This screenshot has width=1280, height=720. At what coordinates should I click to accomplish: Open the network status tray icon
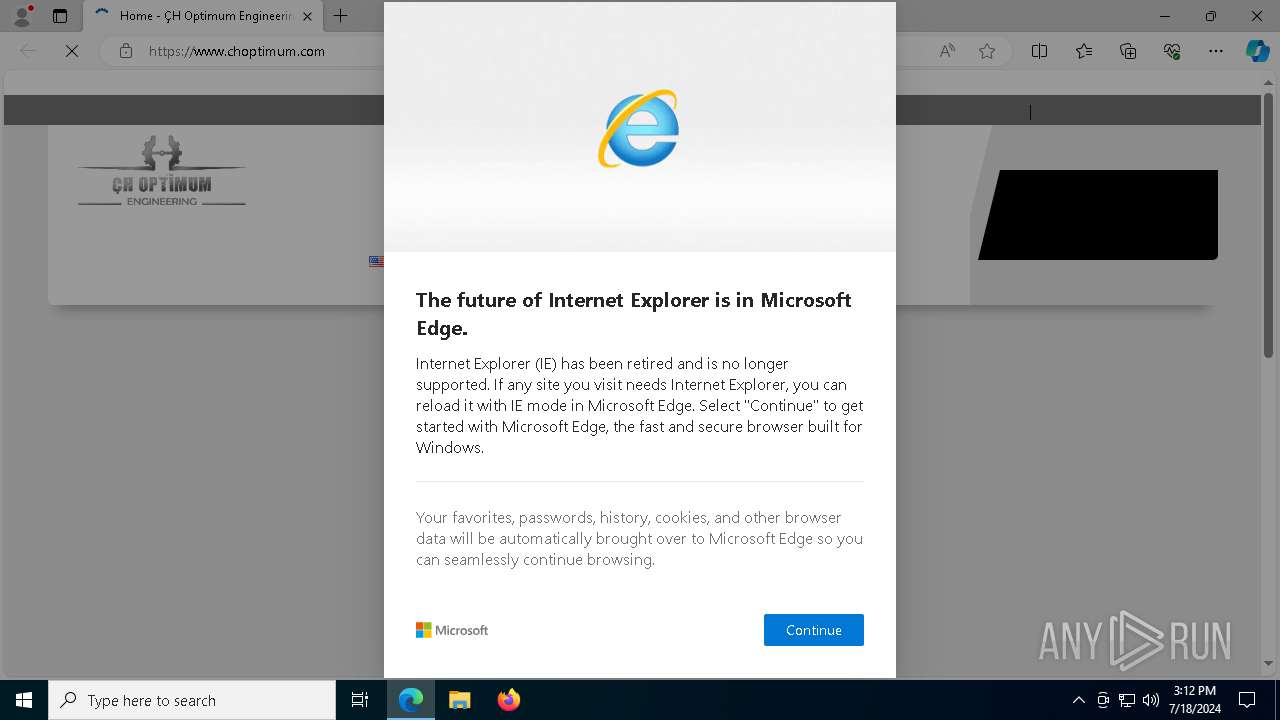1127,700
